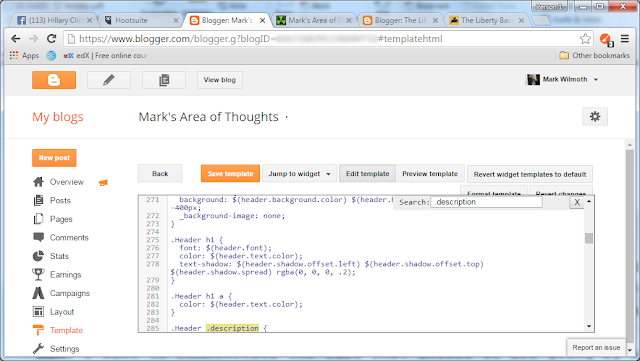
Task: Click the Template paint roller icon
Action: click(38, 330)
